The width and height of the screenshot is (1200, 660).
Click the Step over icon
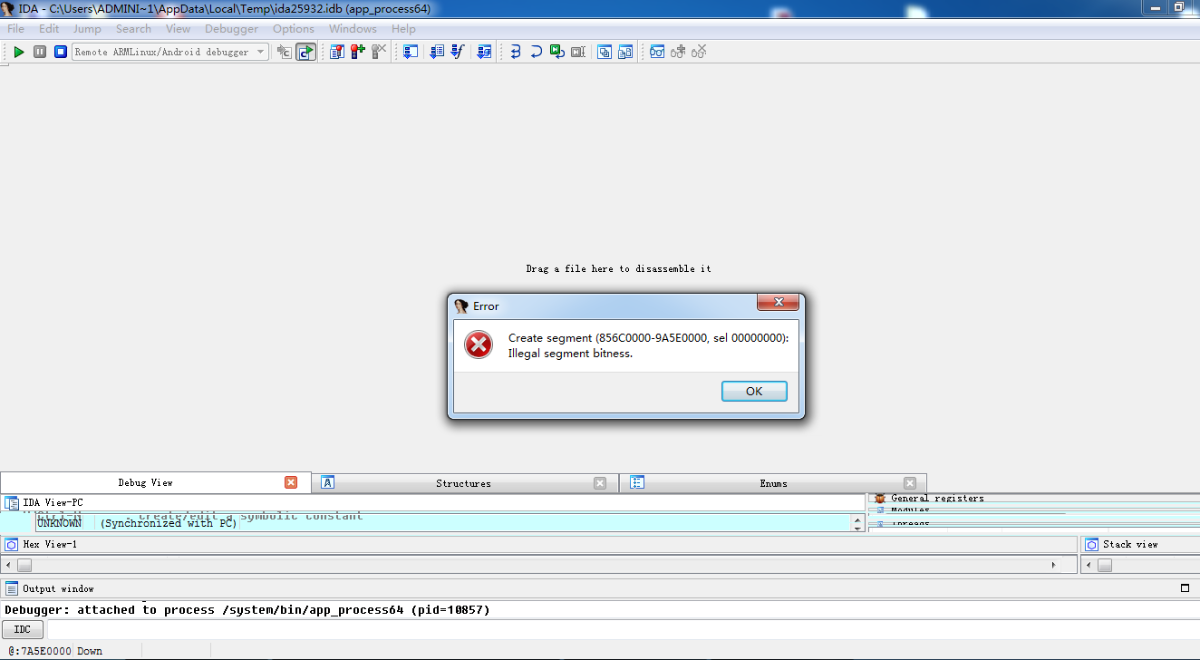click(536, 51)
